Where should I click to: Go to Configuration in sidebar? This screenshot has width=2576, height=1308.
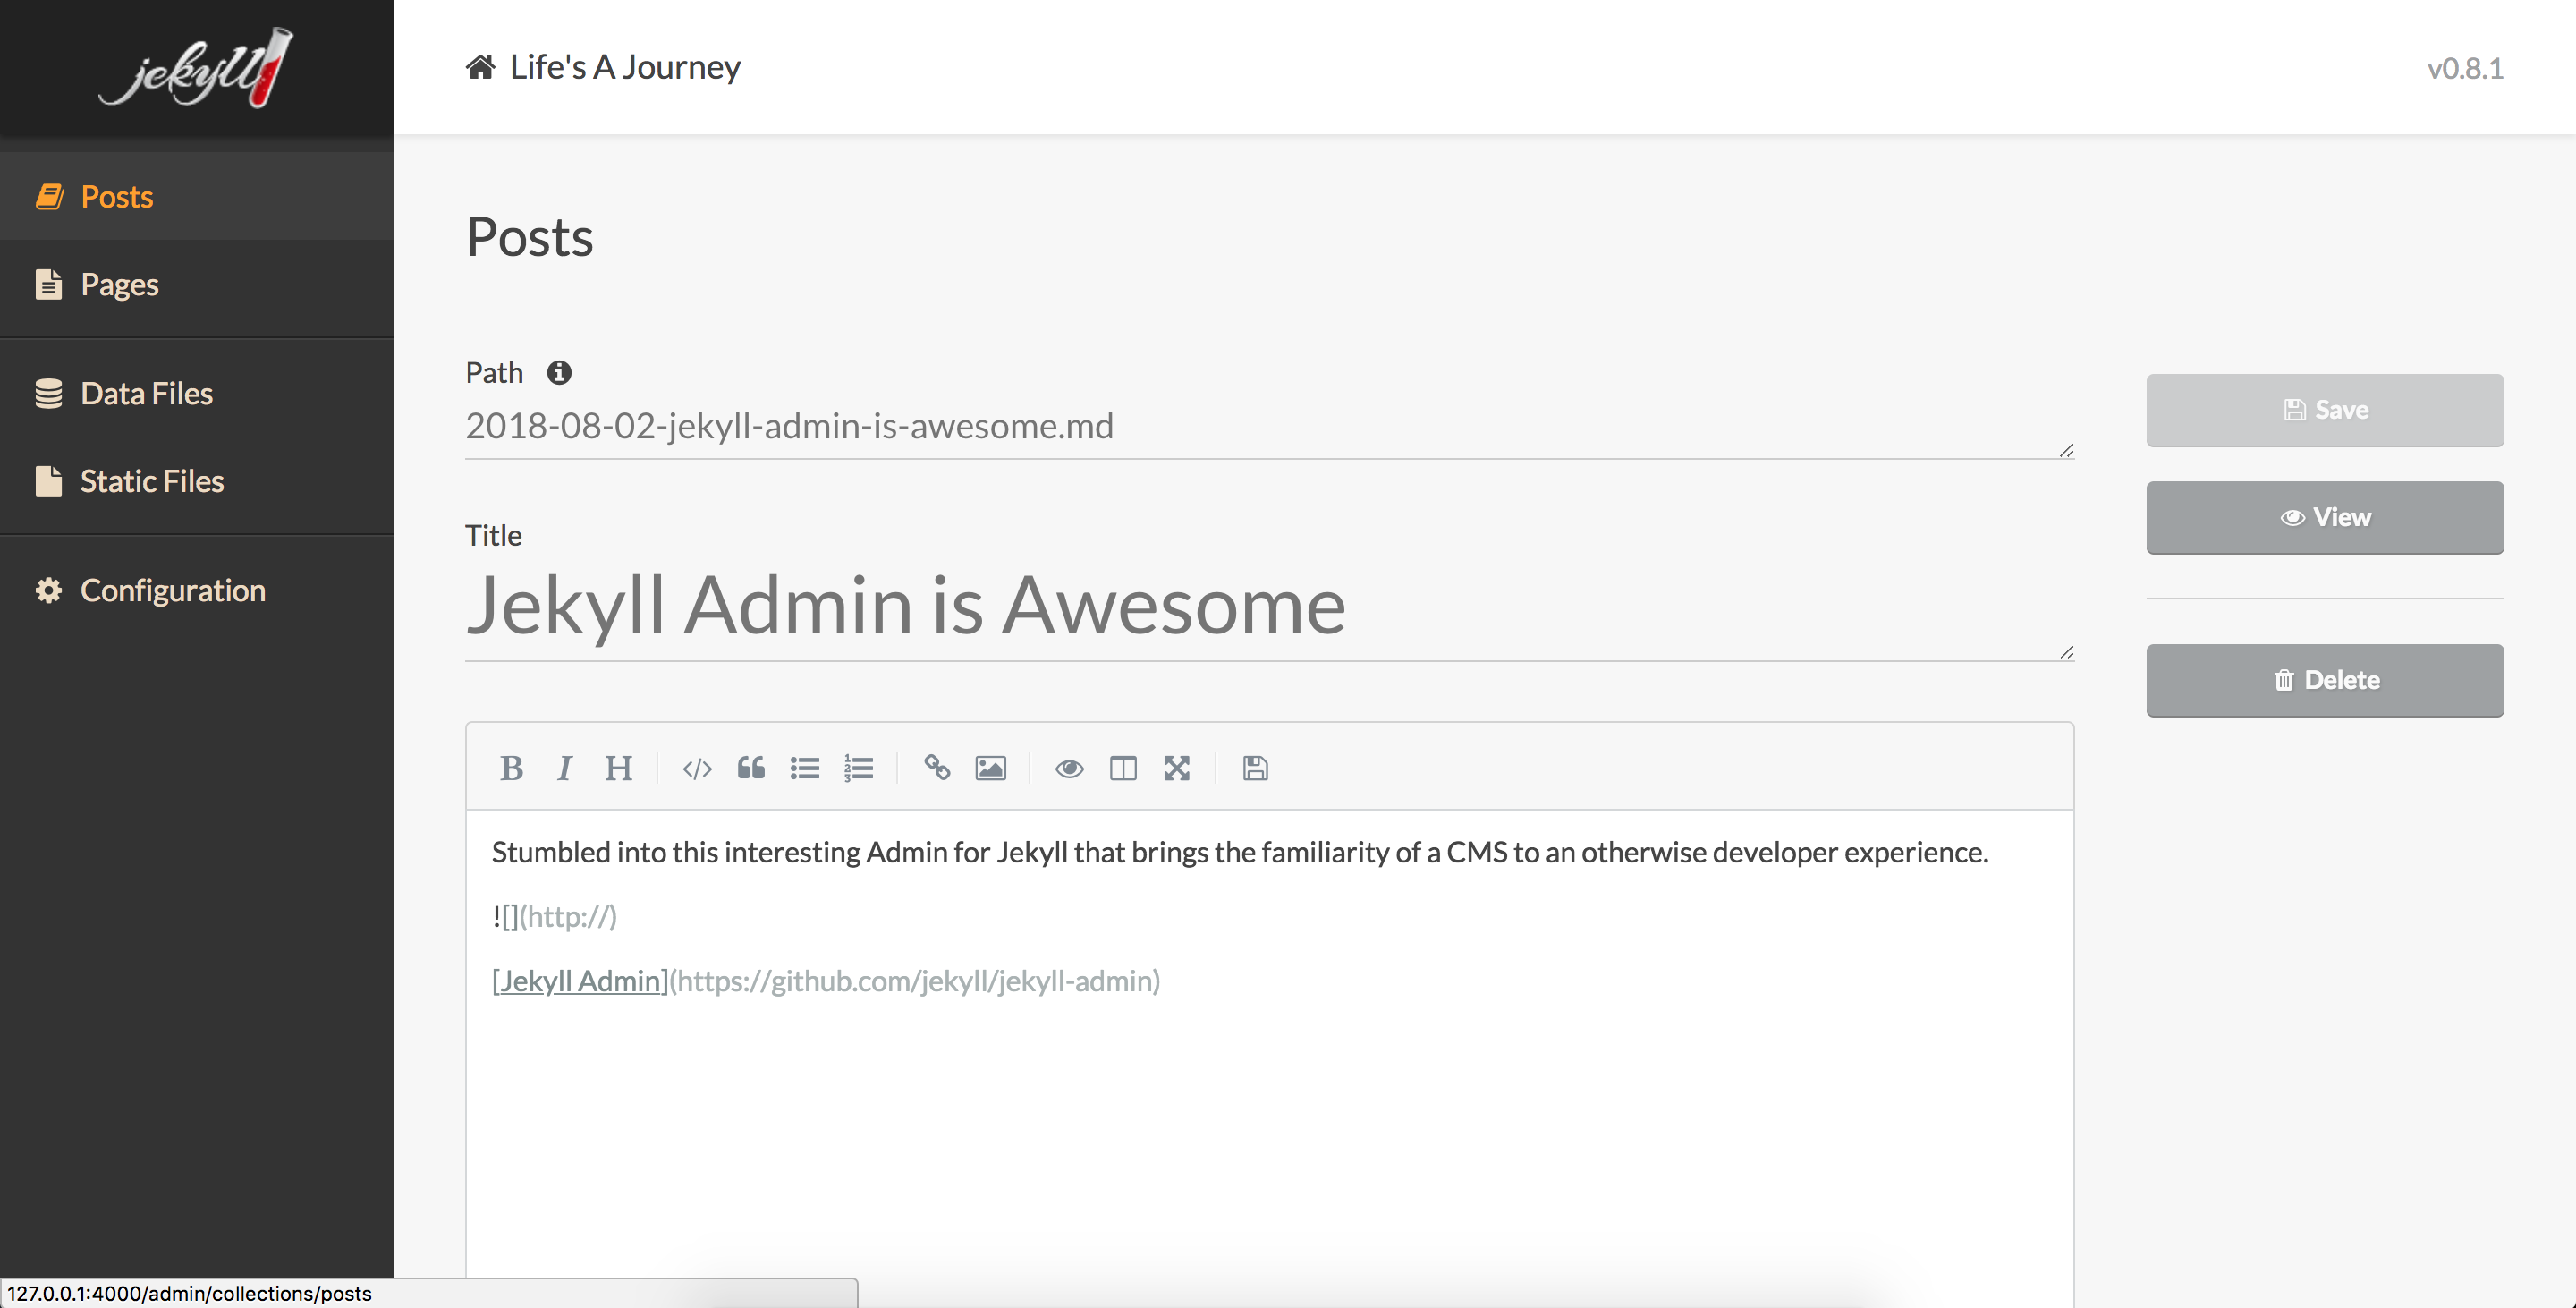point(172,590)
